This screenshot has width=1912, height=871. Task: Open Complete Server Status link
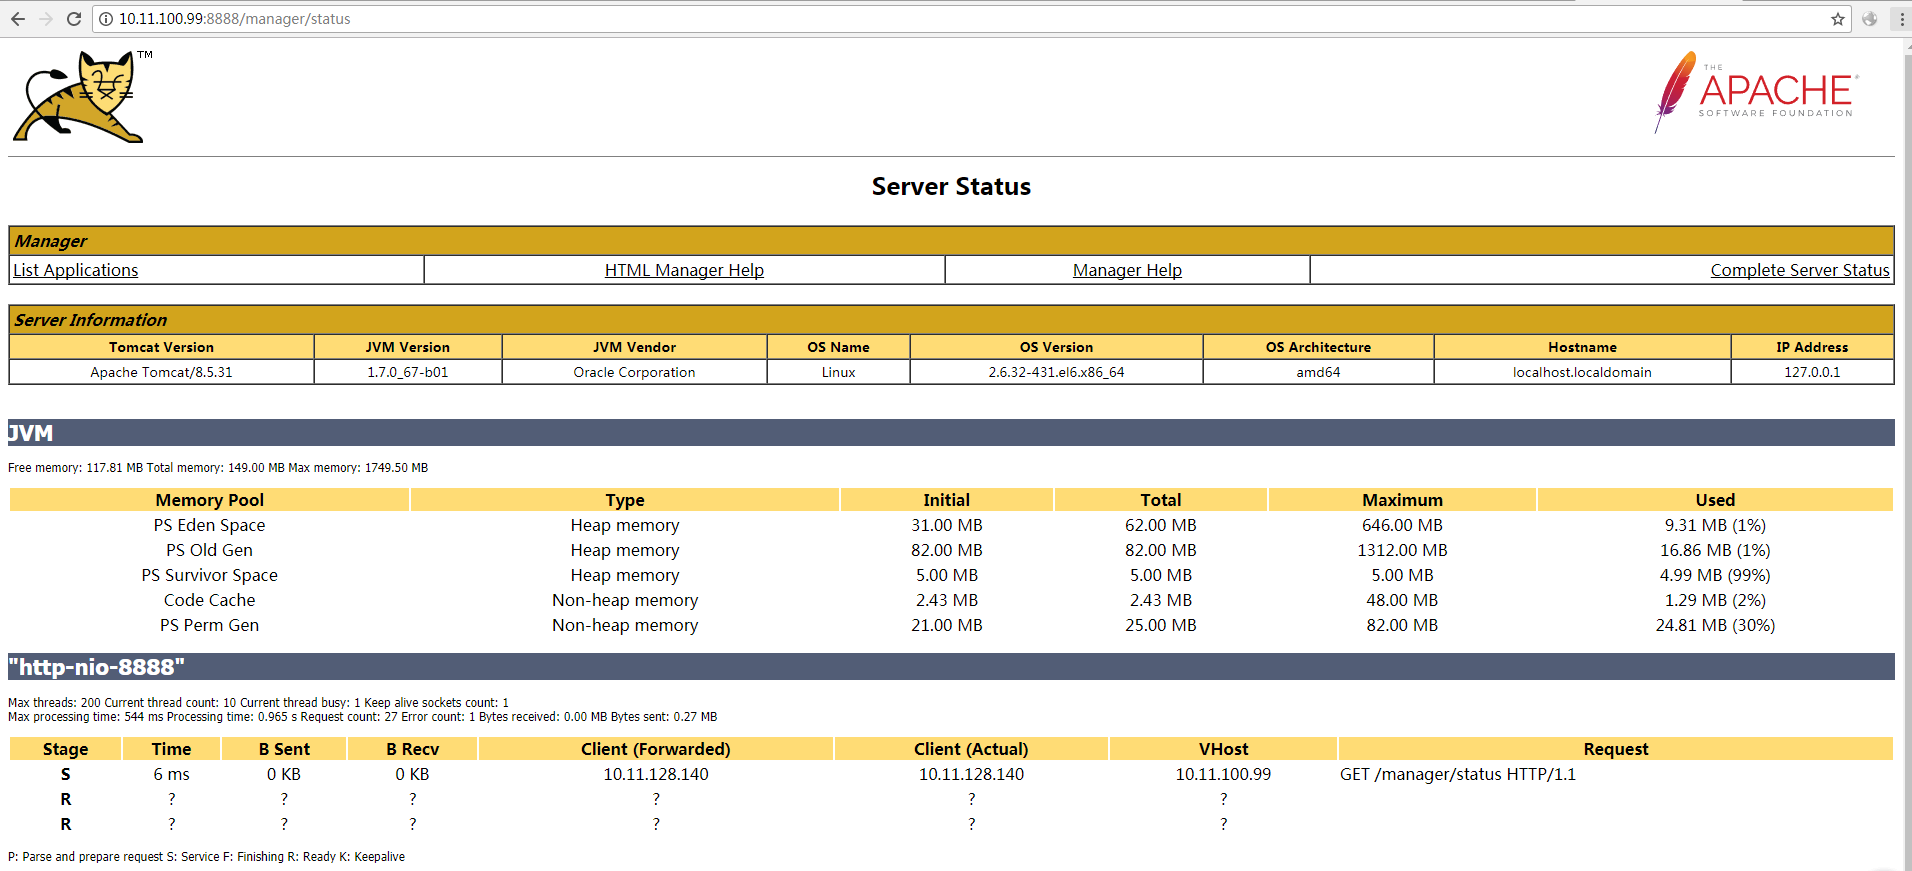coord(1799,270)
